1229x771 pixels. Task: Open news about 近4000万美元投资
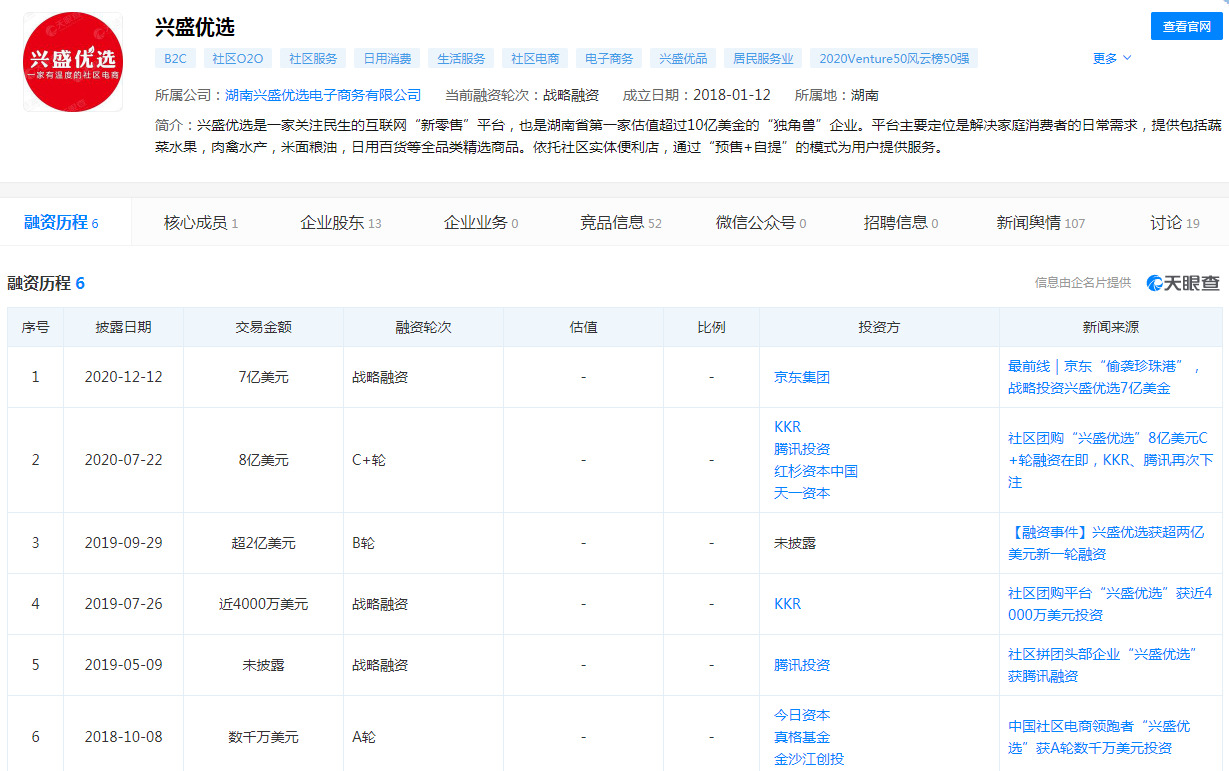click(x=1110, y=604)
